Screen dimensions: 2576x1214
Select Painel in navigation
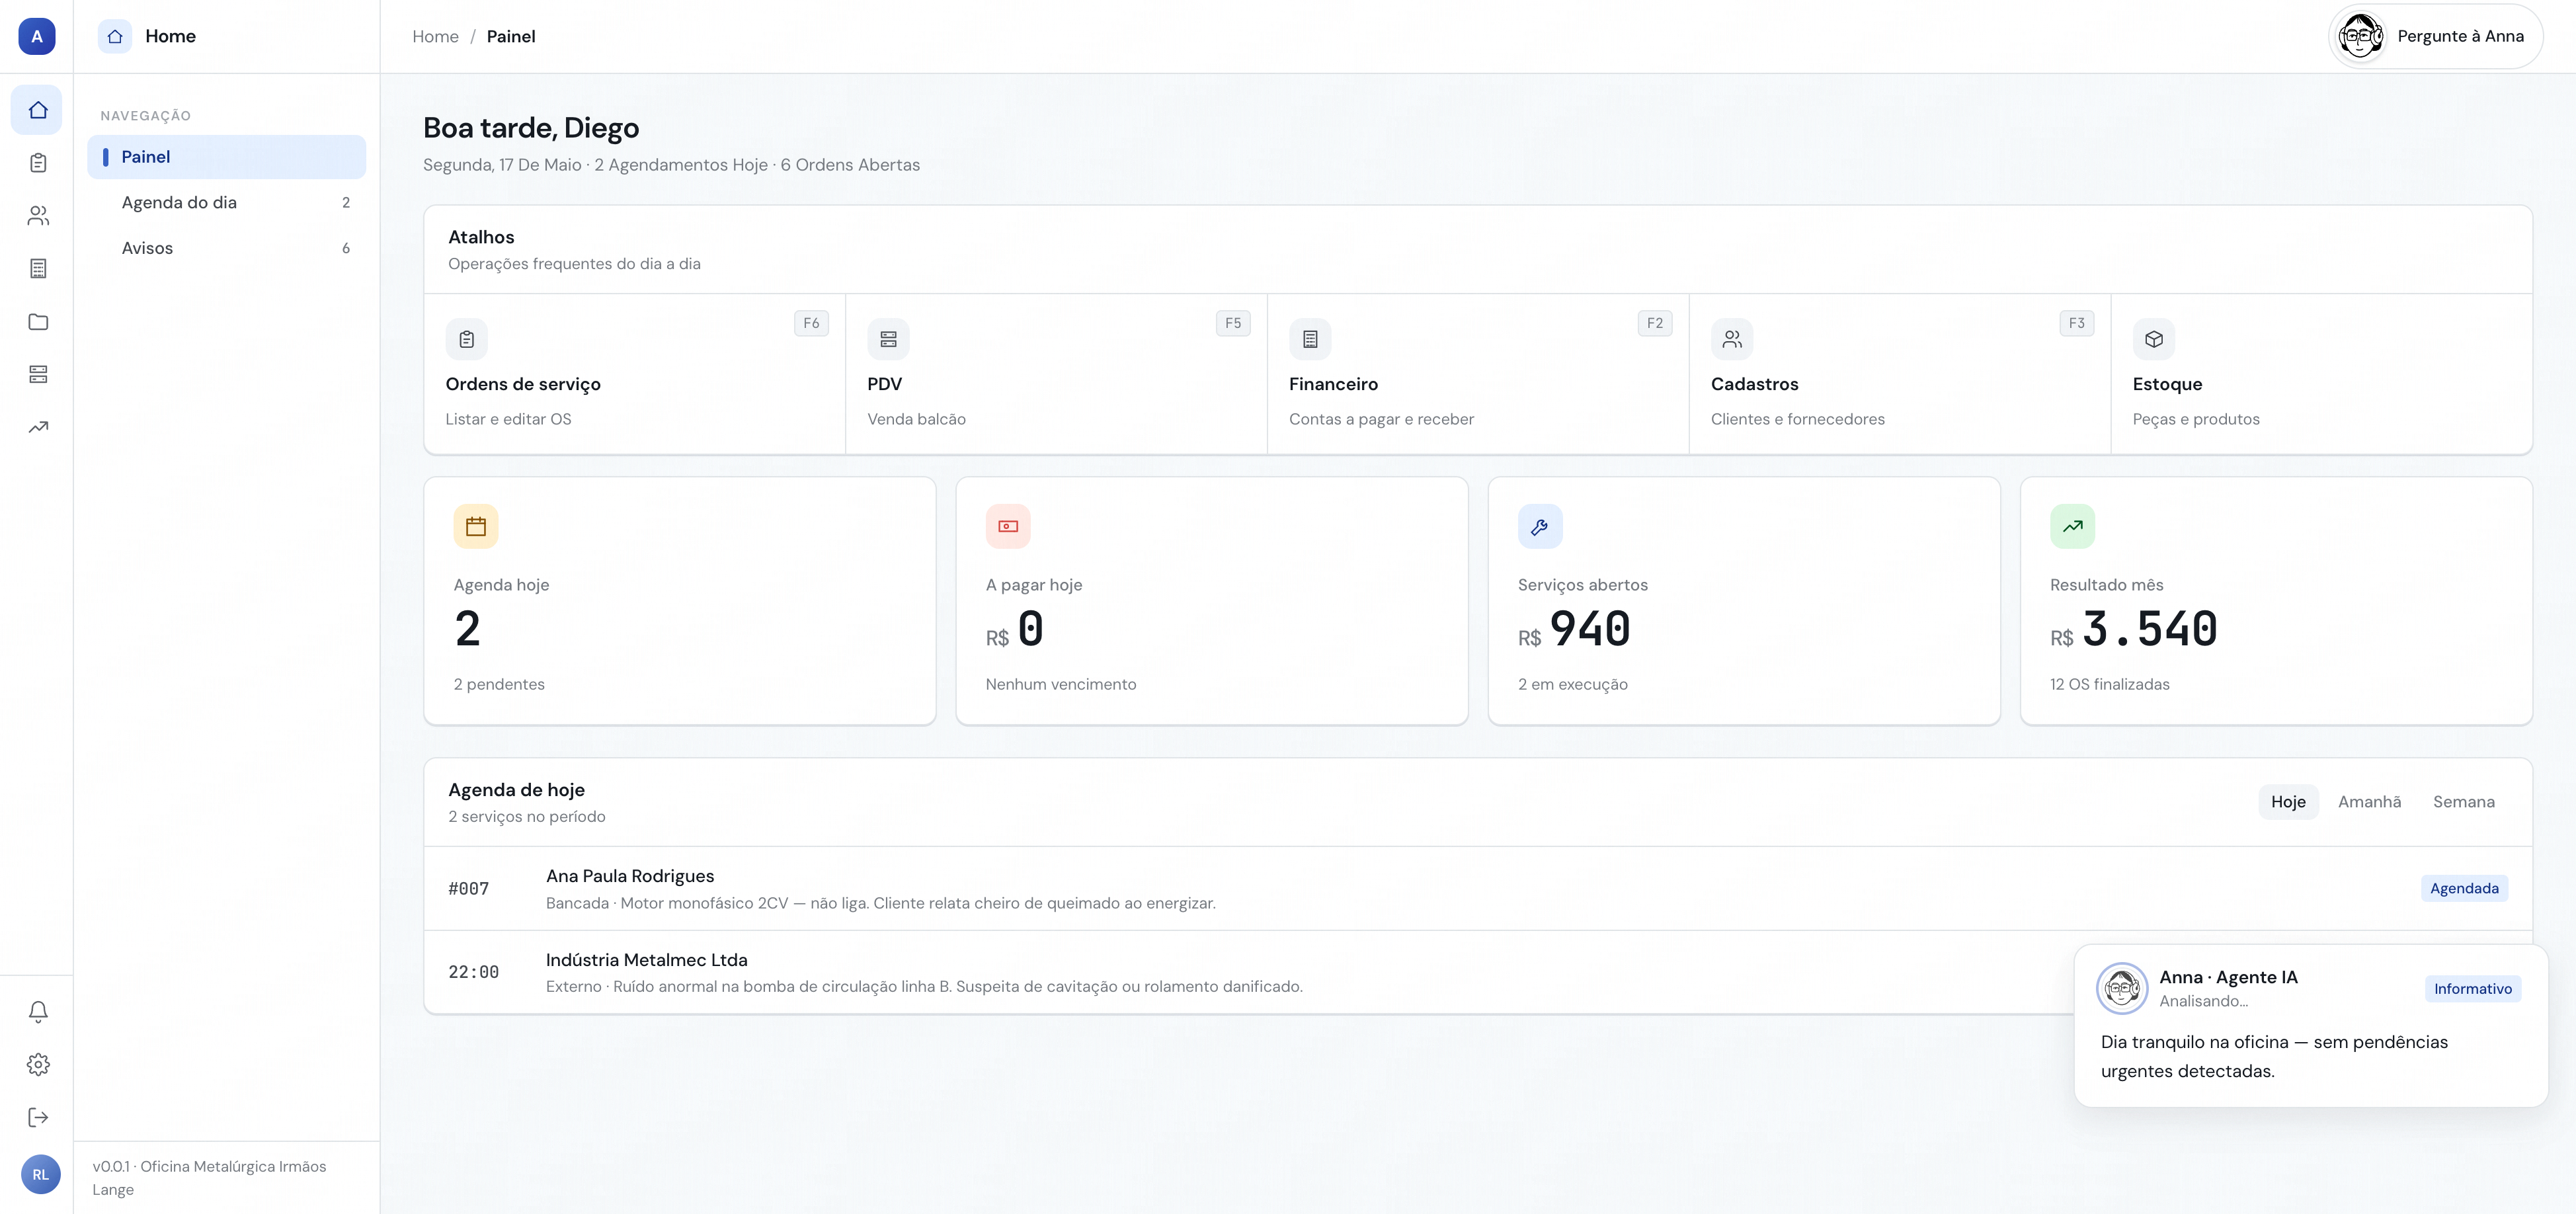(x=227, y=157)
